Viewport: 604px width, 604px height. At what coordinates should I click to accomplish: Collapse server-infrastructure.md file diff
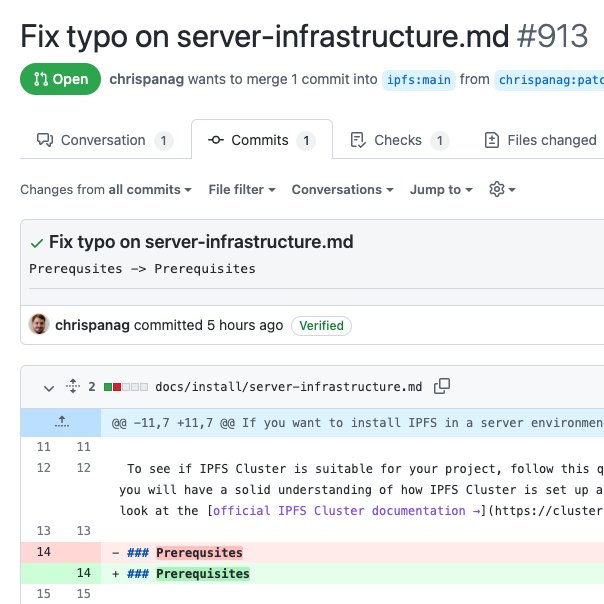click(49, 388)
